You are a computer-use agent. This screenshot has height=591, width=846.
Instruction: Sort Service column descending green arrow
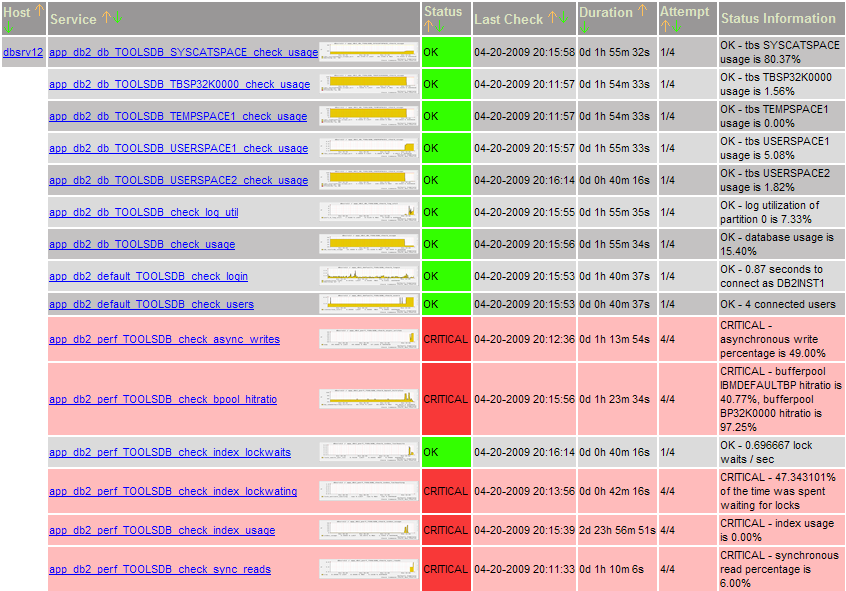[x=118, y=17]
